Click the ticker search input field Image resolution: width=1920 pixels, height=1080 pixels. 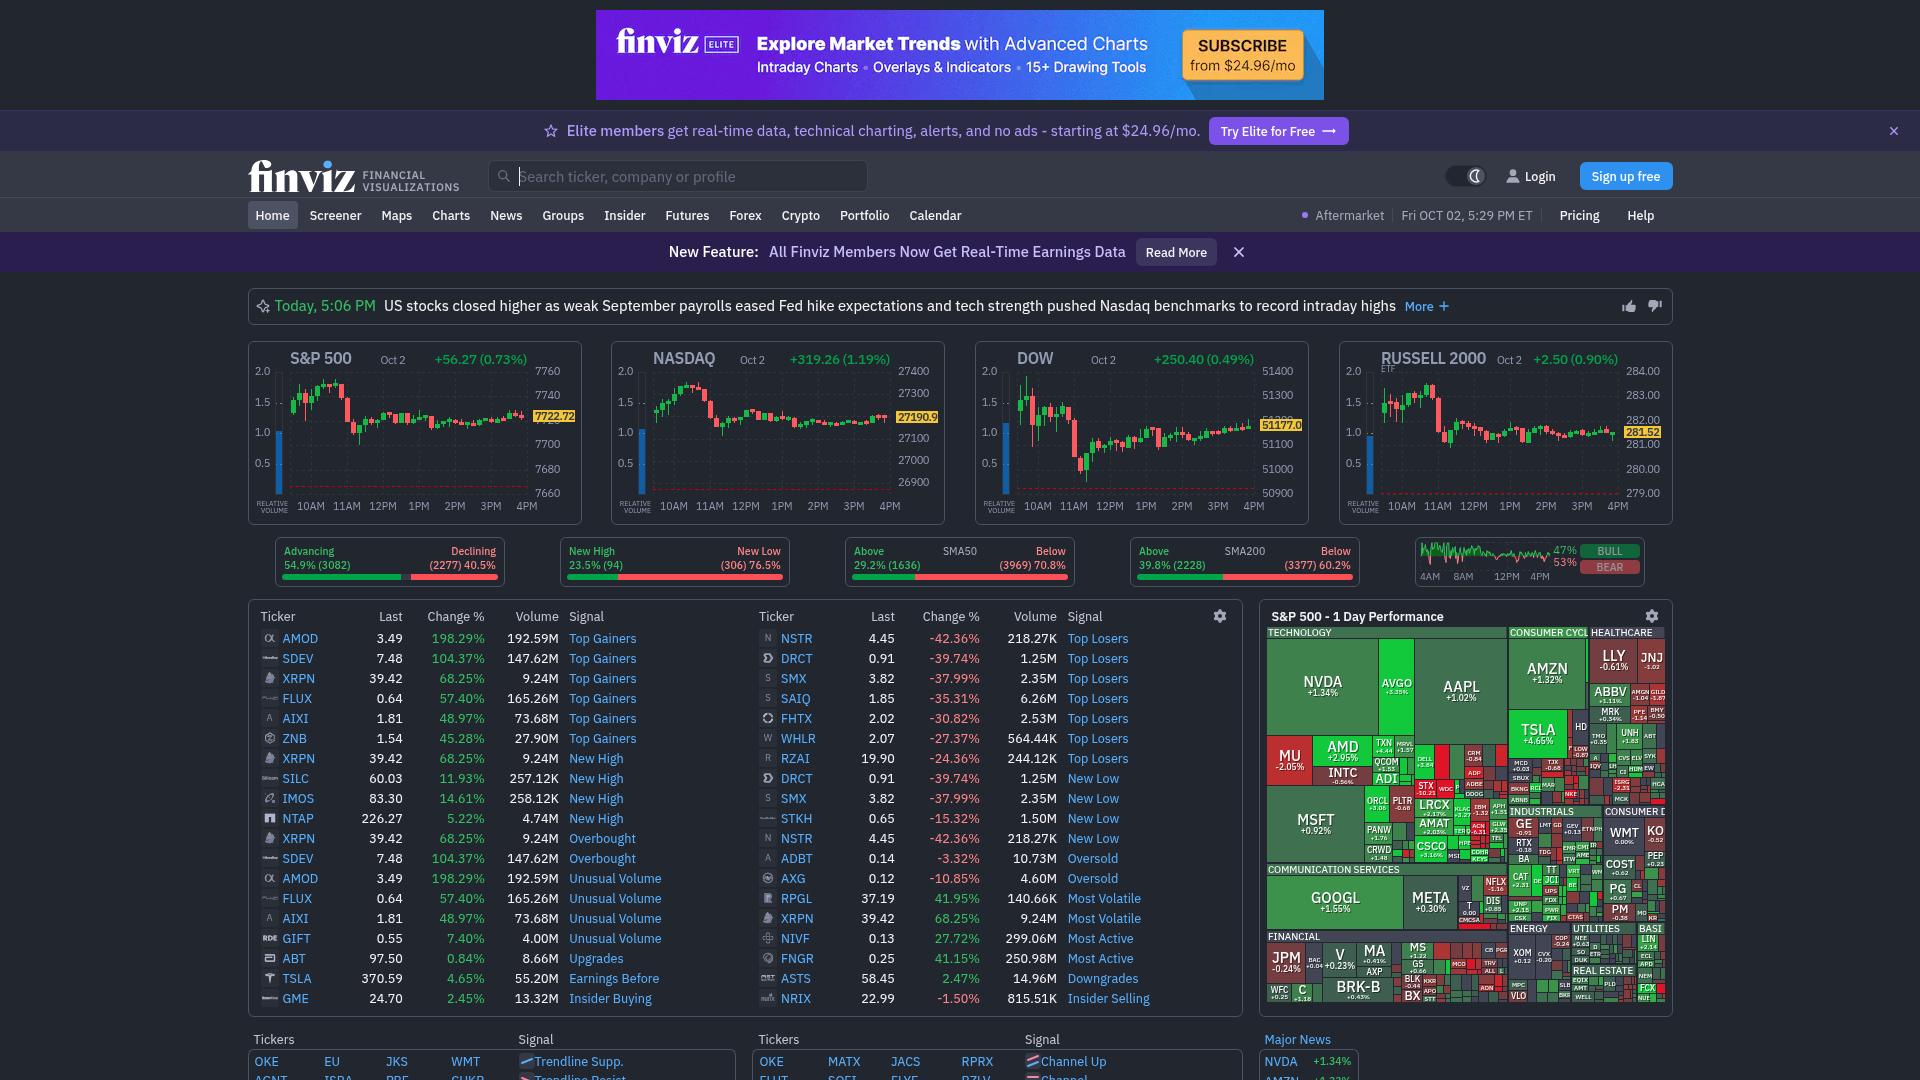pos(678,176)
